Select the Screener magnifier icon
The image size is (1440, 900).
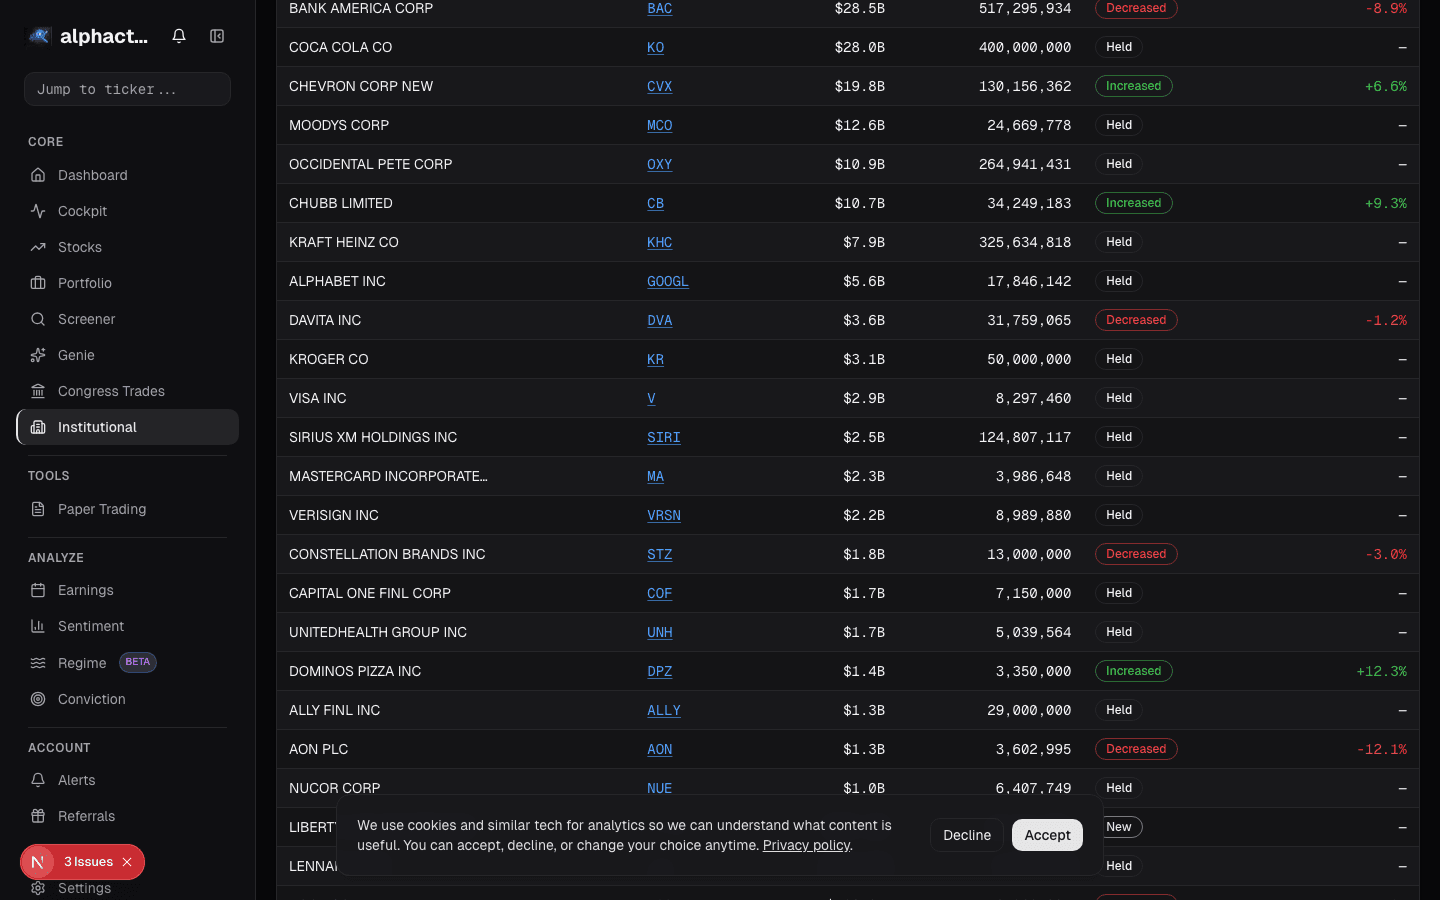pyautogui.click(x=39, y=319)
